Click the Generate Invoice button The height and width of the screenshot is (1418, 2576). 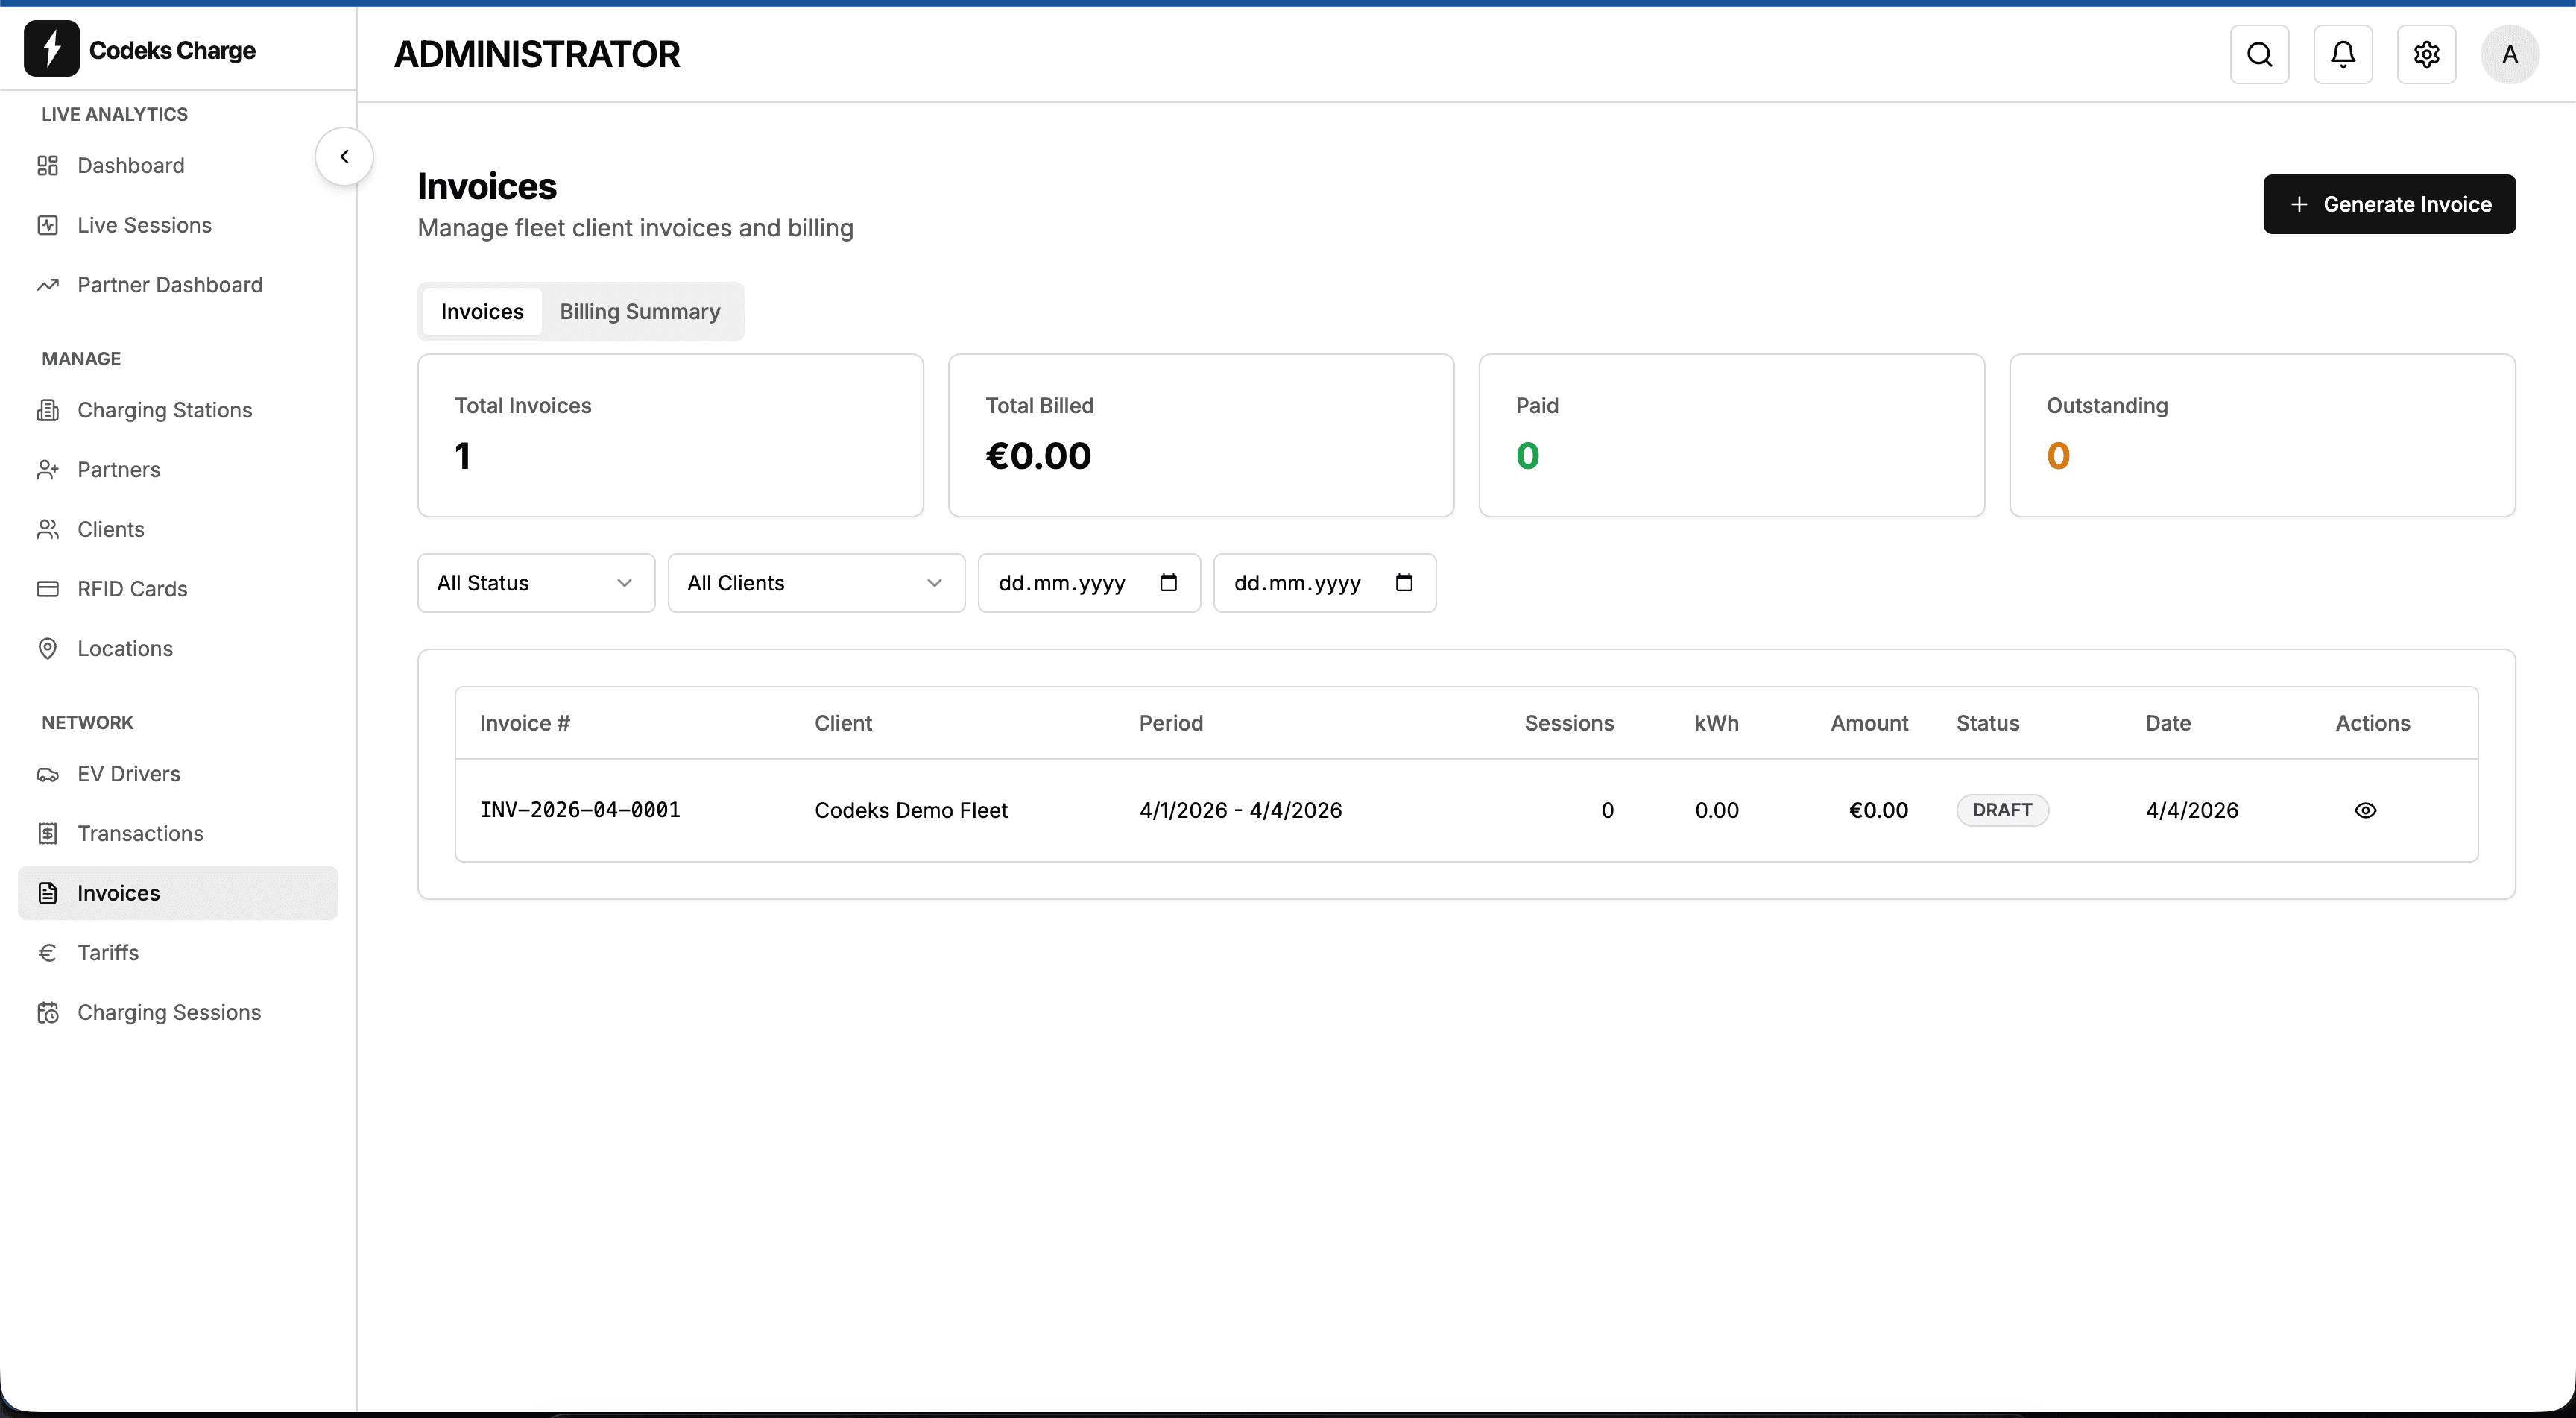(2388, 204)
